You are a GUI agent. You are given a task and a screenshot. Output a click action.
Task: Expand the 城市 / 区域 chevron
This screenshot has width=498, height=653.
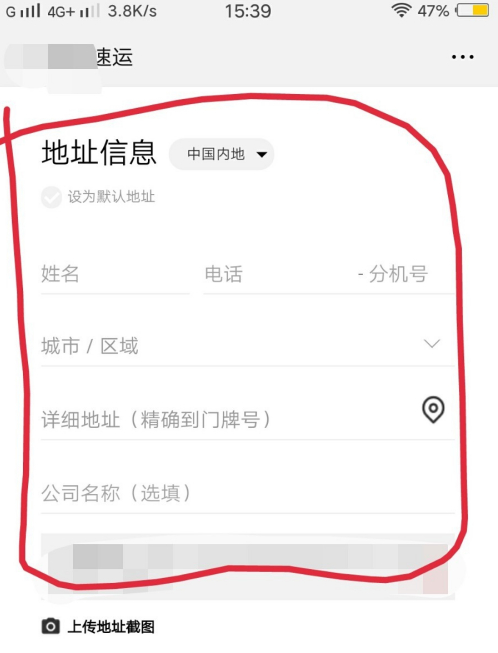[x=432, y=344]
